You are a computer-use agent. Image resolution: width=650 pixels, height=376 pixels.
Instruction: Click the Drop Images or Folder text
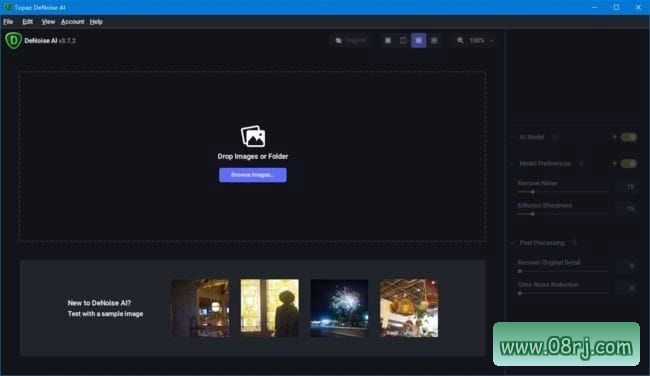pos(253,156)
